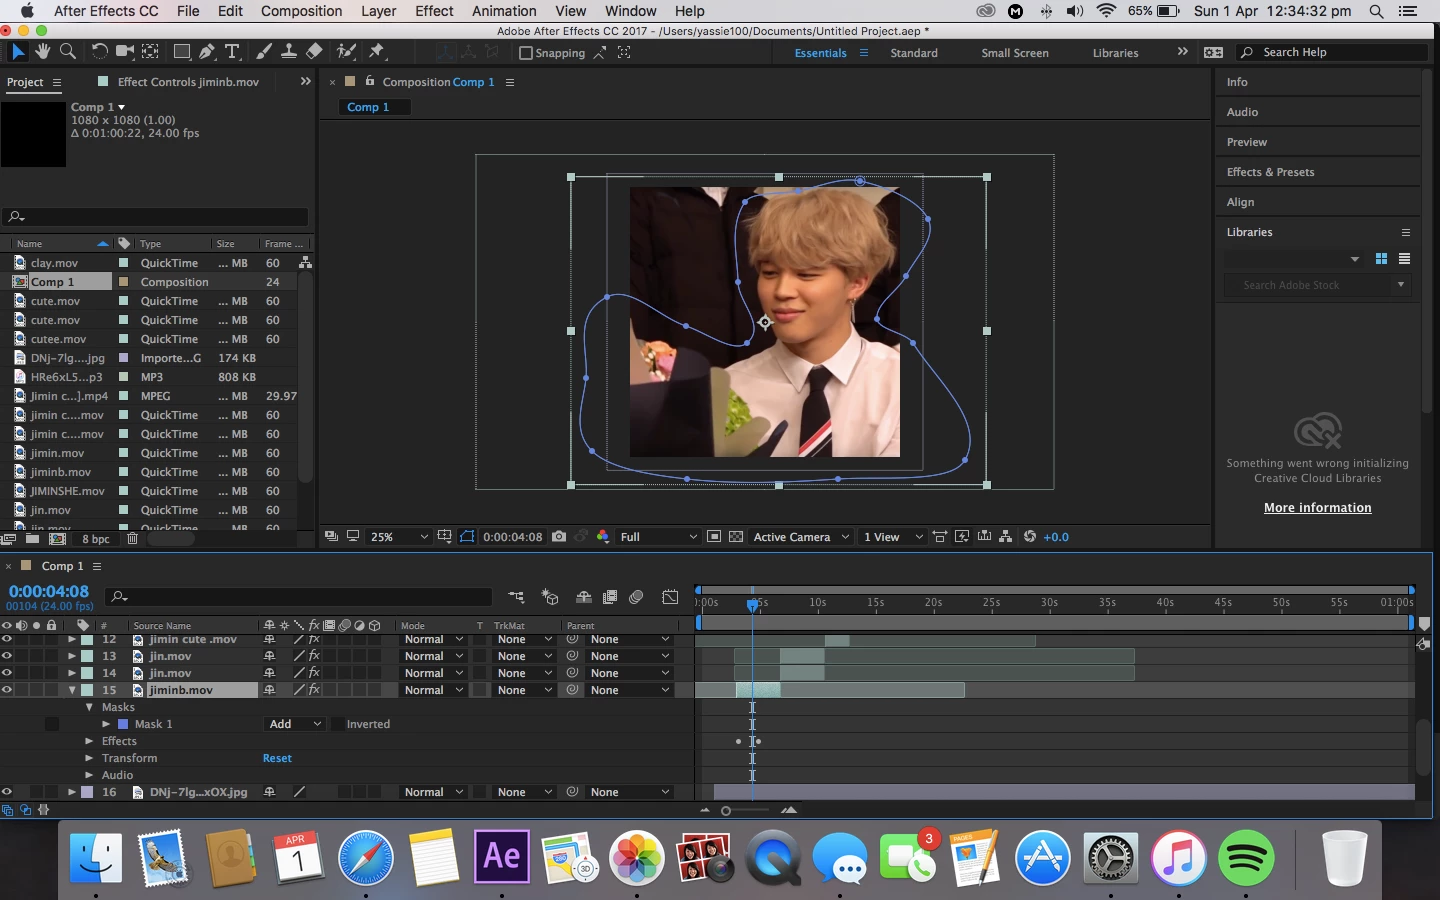Expand the Transform property group

pos(89,758)
